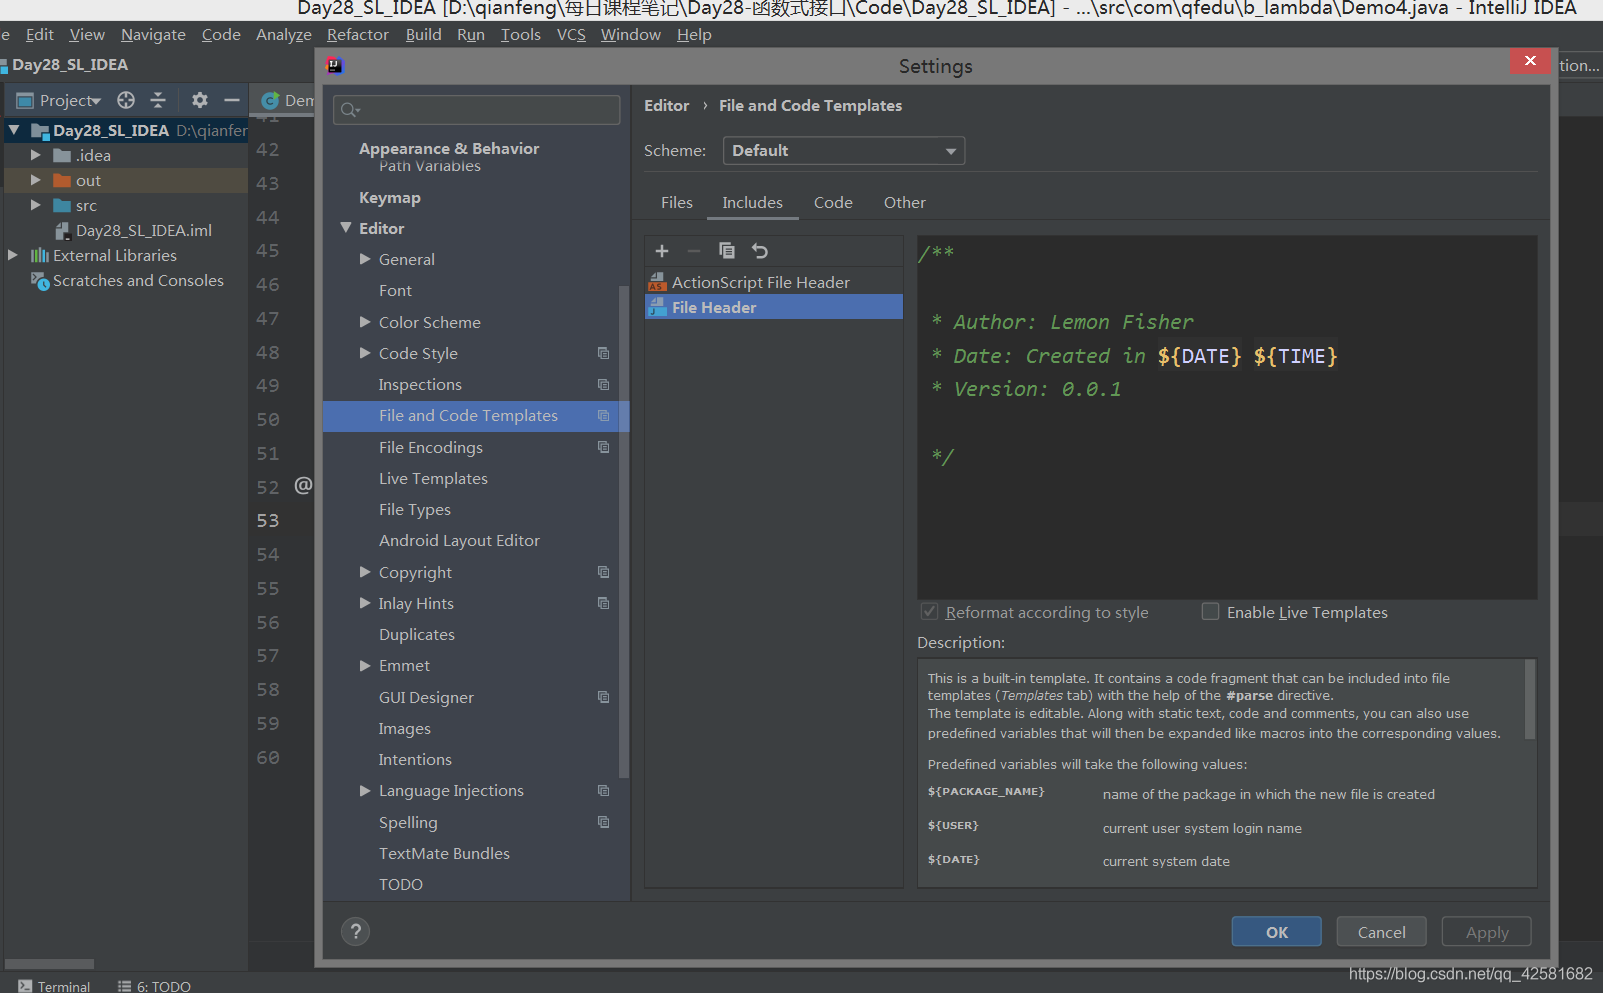Open the 6: TODO tool window
Viewport: 1603px width, 993px height.
154,986
